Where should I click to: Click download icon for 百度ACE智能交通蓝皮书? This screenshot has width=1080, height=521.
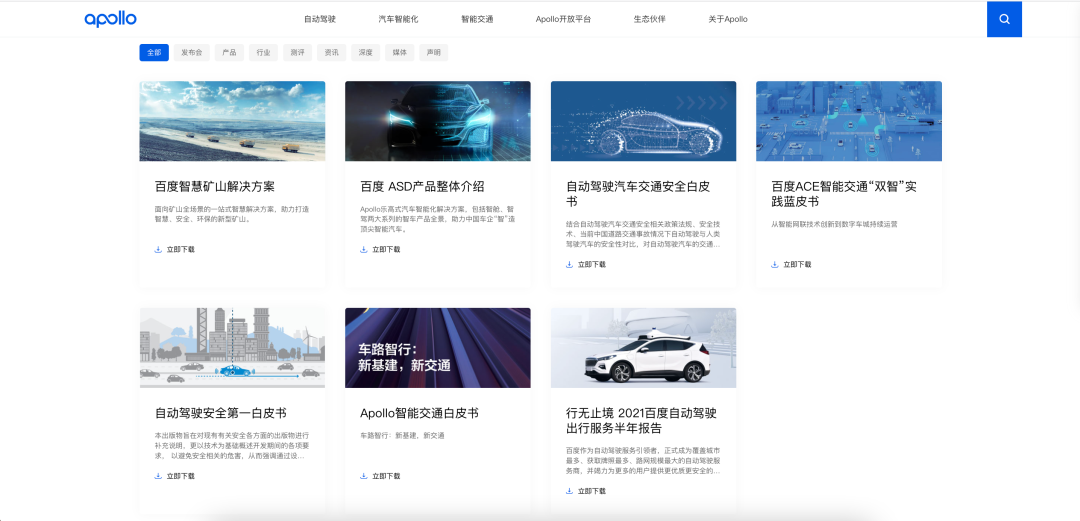(x=775, y=265)
